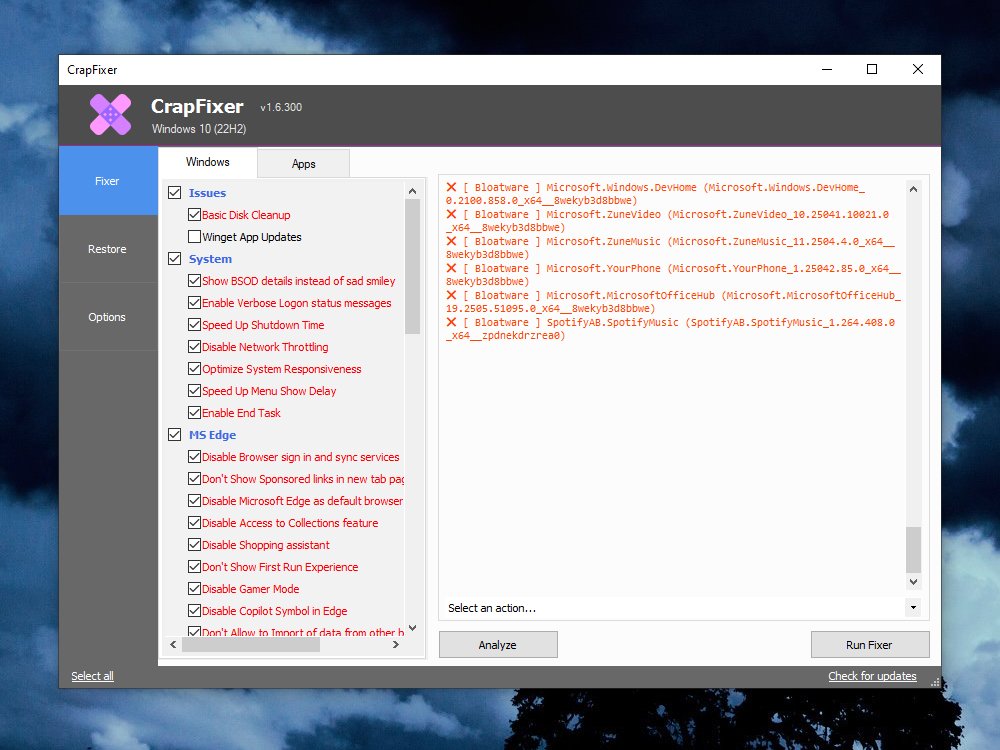Switch to the Windows tab
The width and height of the screenshot is (1000, 750).
click(x=207, y=162)
